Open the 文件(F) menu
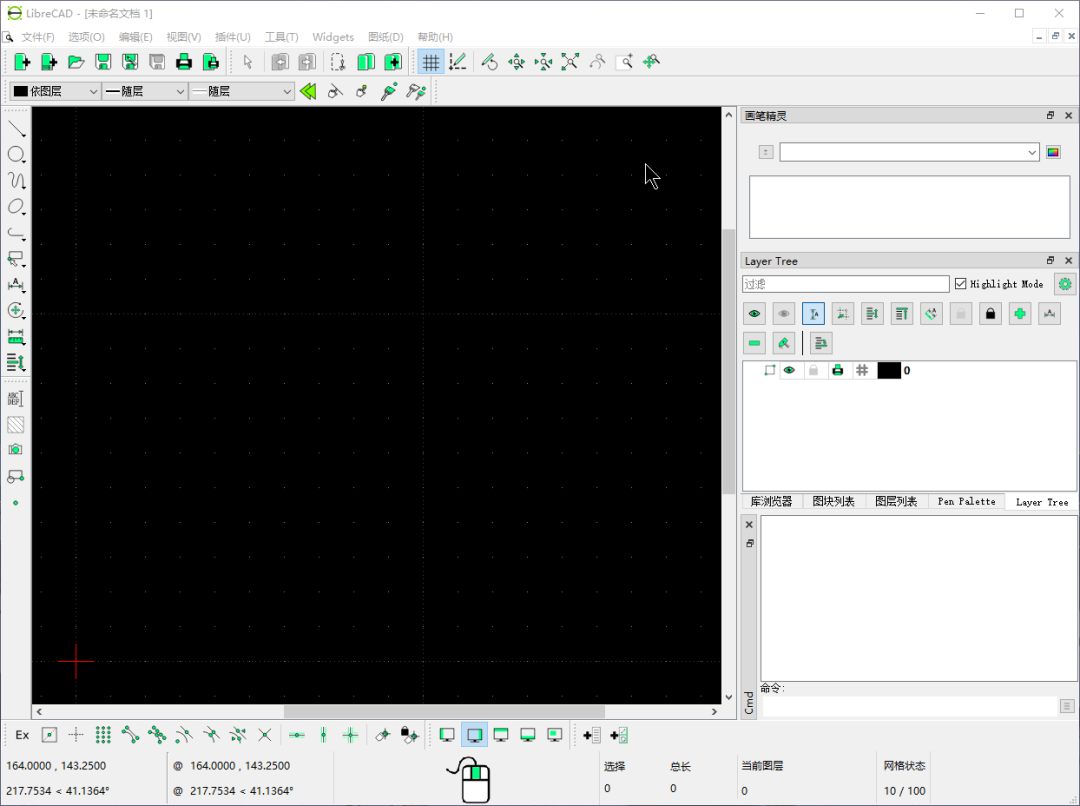Screen dimensions: 1080x806 [x=38, y=37]
